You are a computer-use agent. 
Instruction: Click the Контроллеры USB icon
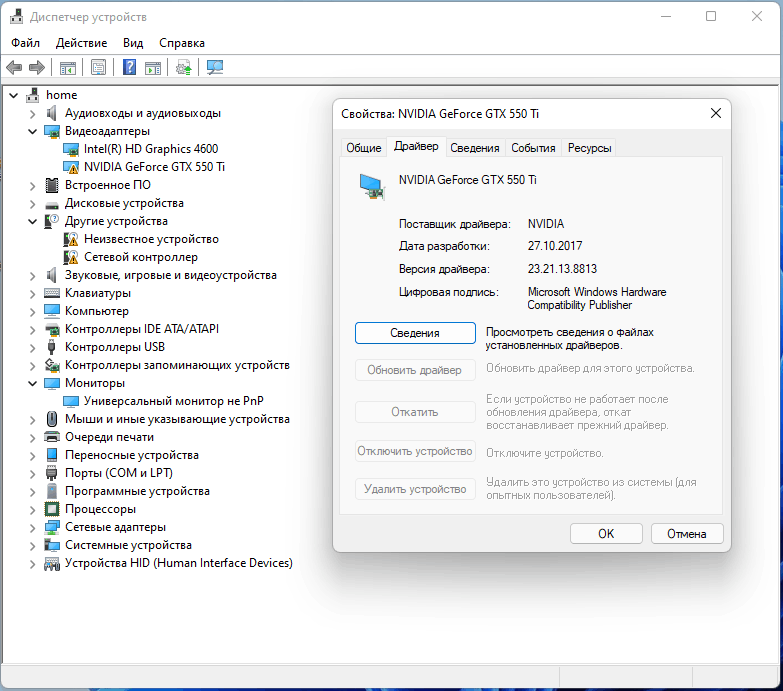coord(51,347)
